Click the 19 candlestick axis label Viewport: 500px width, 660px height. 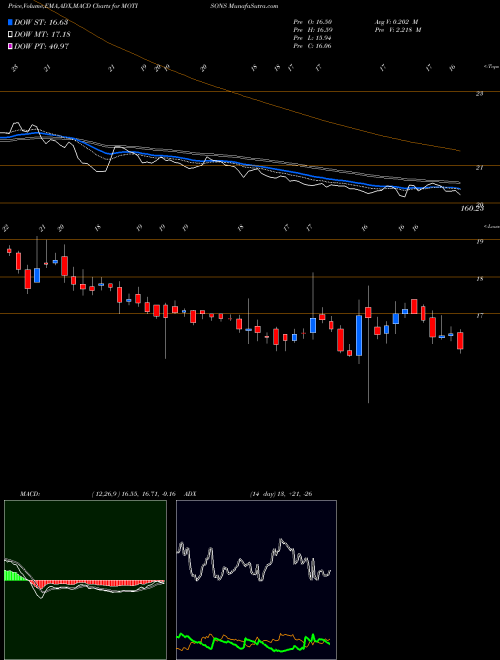point(479,242)
